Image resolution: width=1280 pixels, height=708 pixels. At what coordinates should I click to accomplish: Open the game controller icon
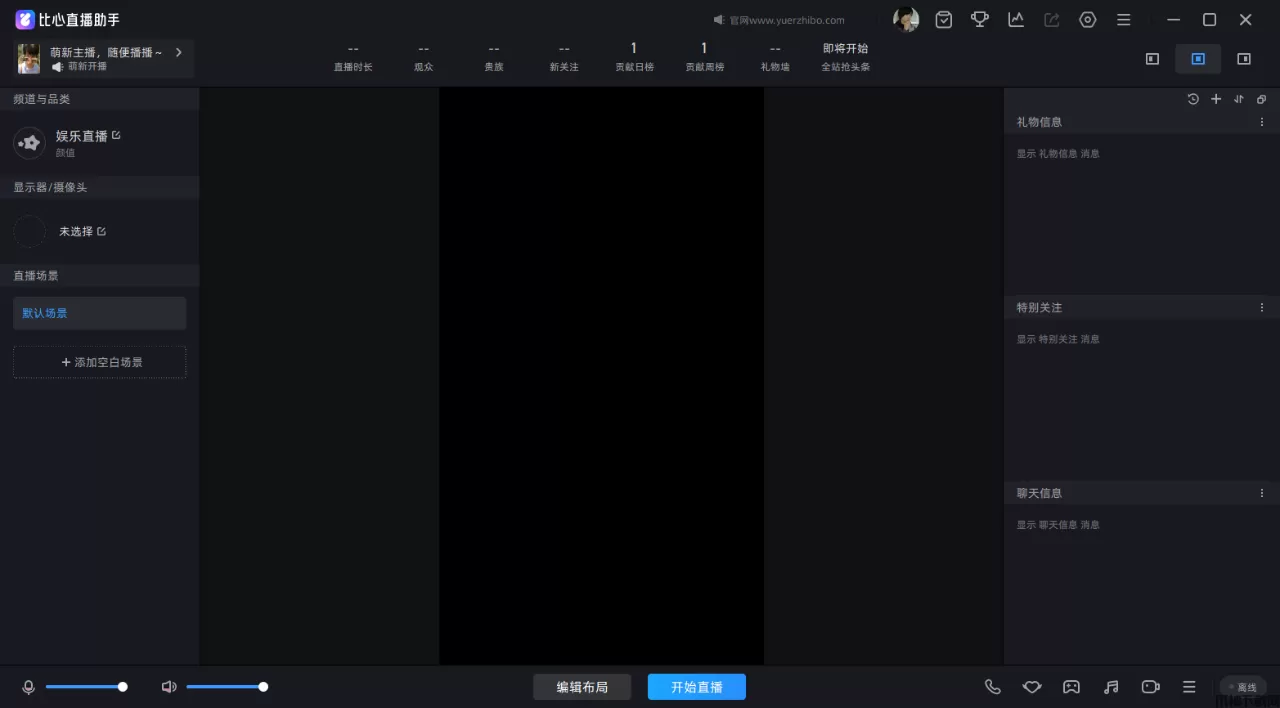point(1071,687)
